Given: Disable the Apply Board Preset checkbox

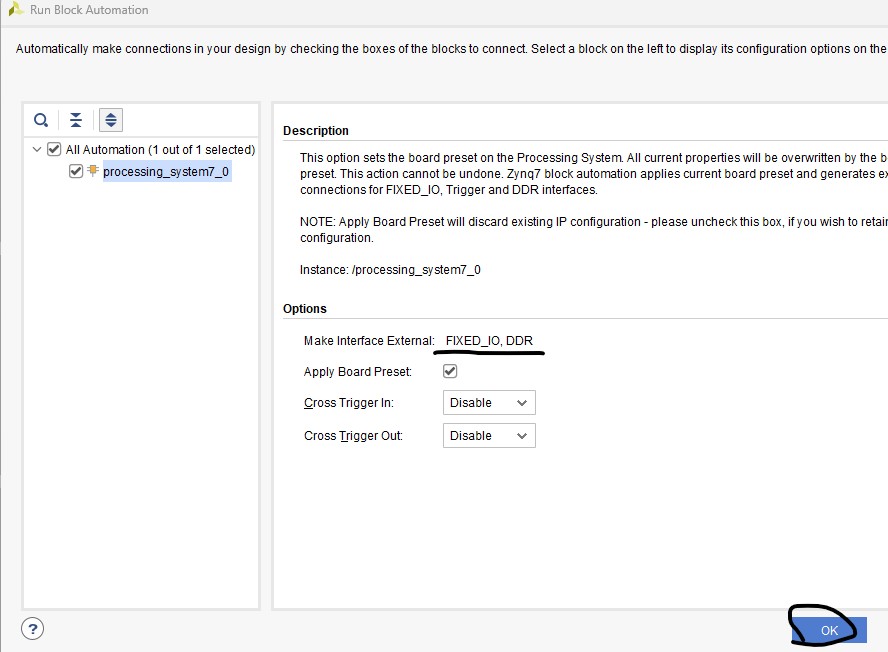Looking at the screenshot, I should [x=450, y=371].
